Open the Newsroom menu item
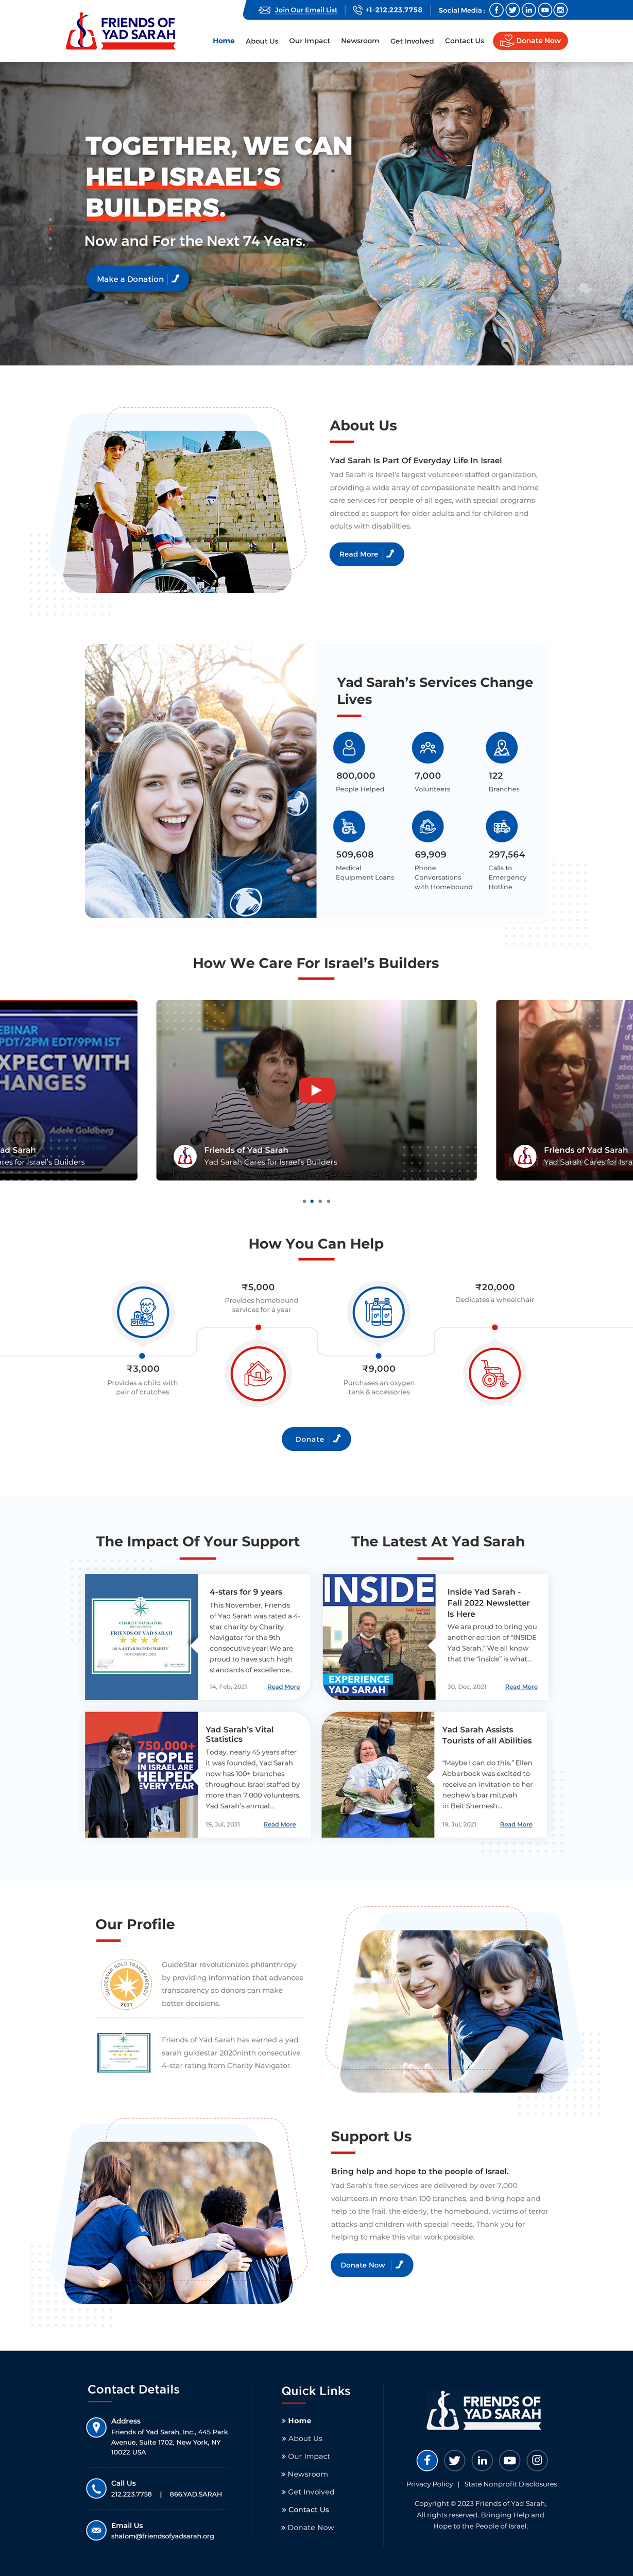The image size is (633, 2576). pyautogui.click(x=360, y=41)
